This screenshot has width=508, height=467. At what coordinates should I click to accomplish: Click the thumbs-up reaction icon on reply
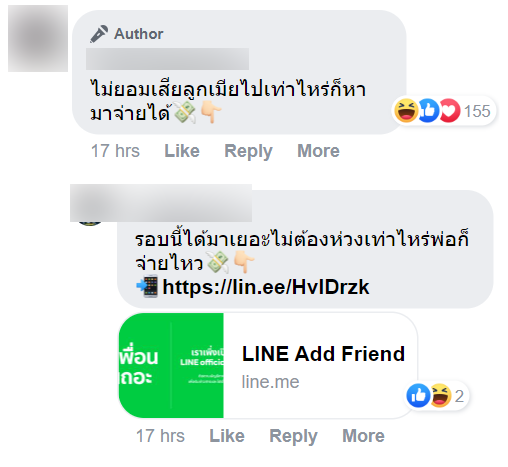click(418, 396)
